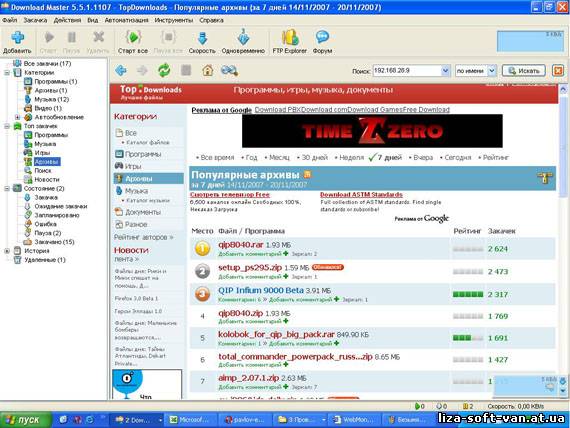Viewport: 570px width, 428px height.
Task: Click the Time Zero banner ad
Action: pyautogui.click(x=372, y=131)
